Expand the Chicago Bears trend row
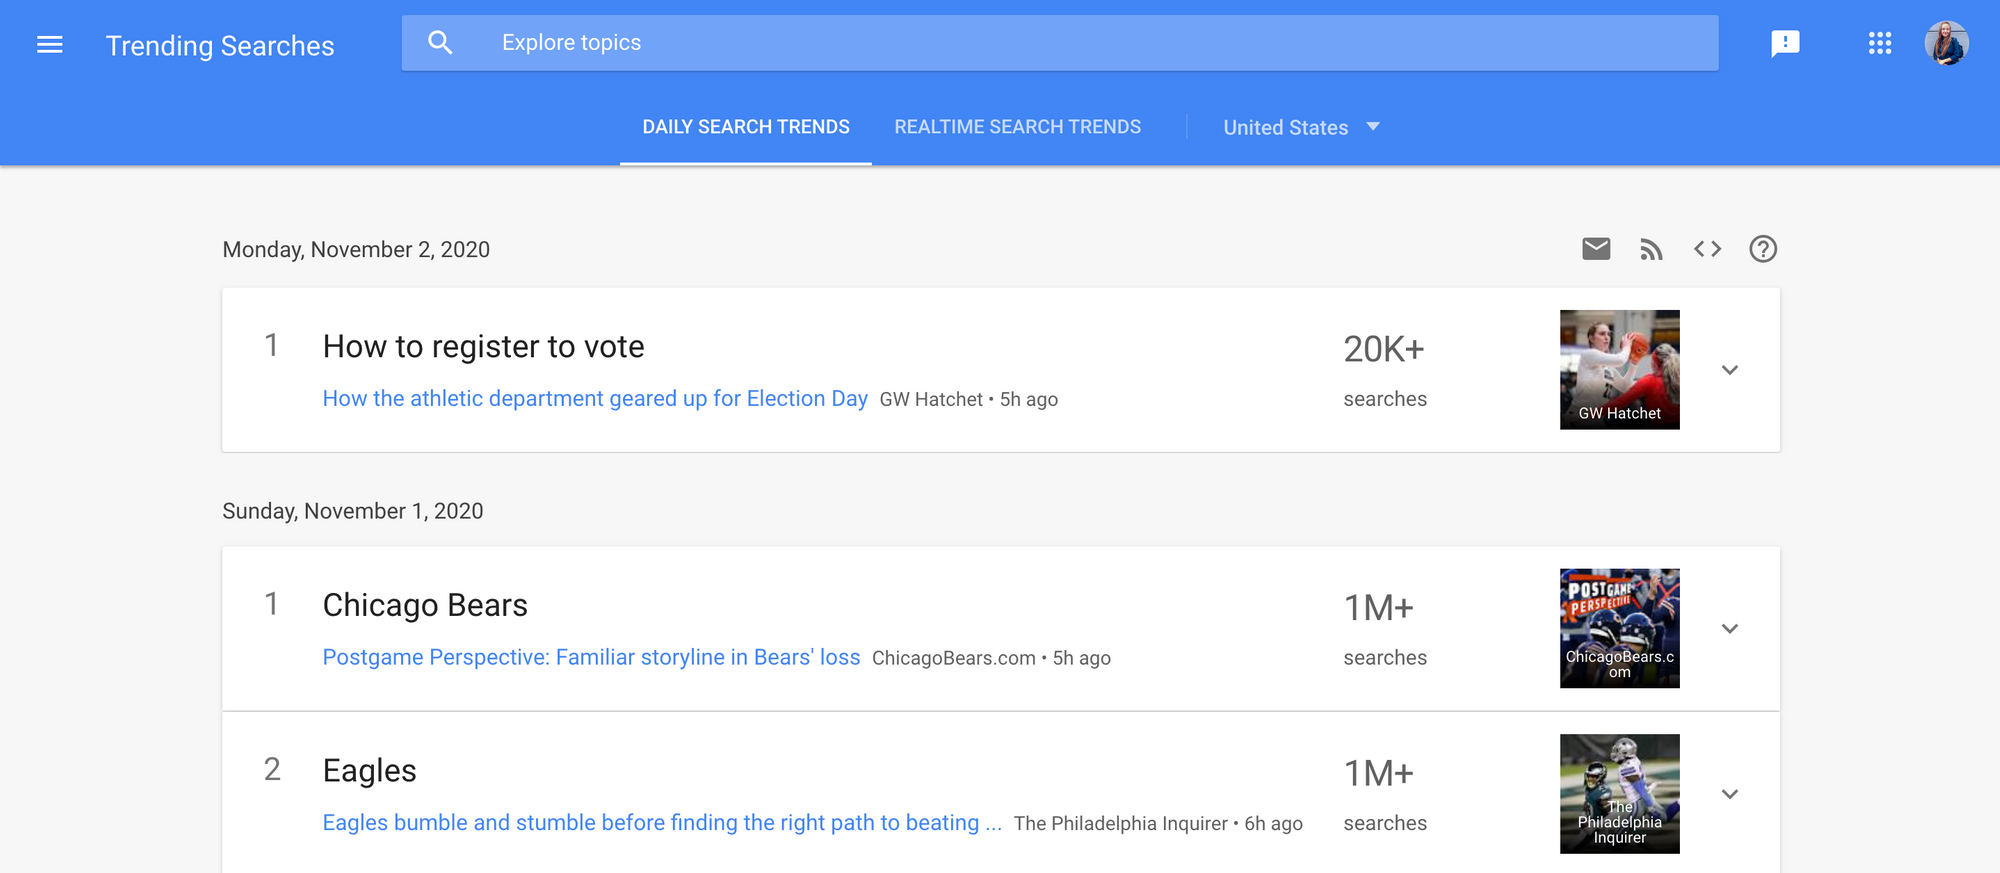Screen dimensions: 2000x873 coord(1730,629)
